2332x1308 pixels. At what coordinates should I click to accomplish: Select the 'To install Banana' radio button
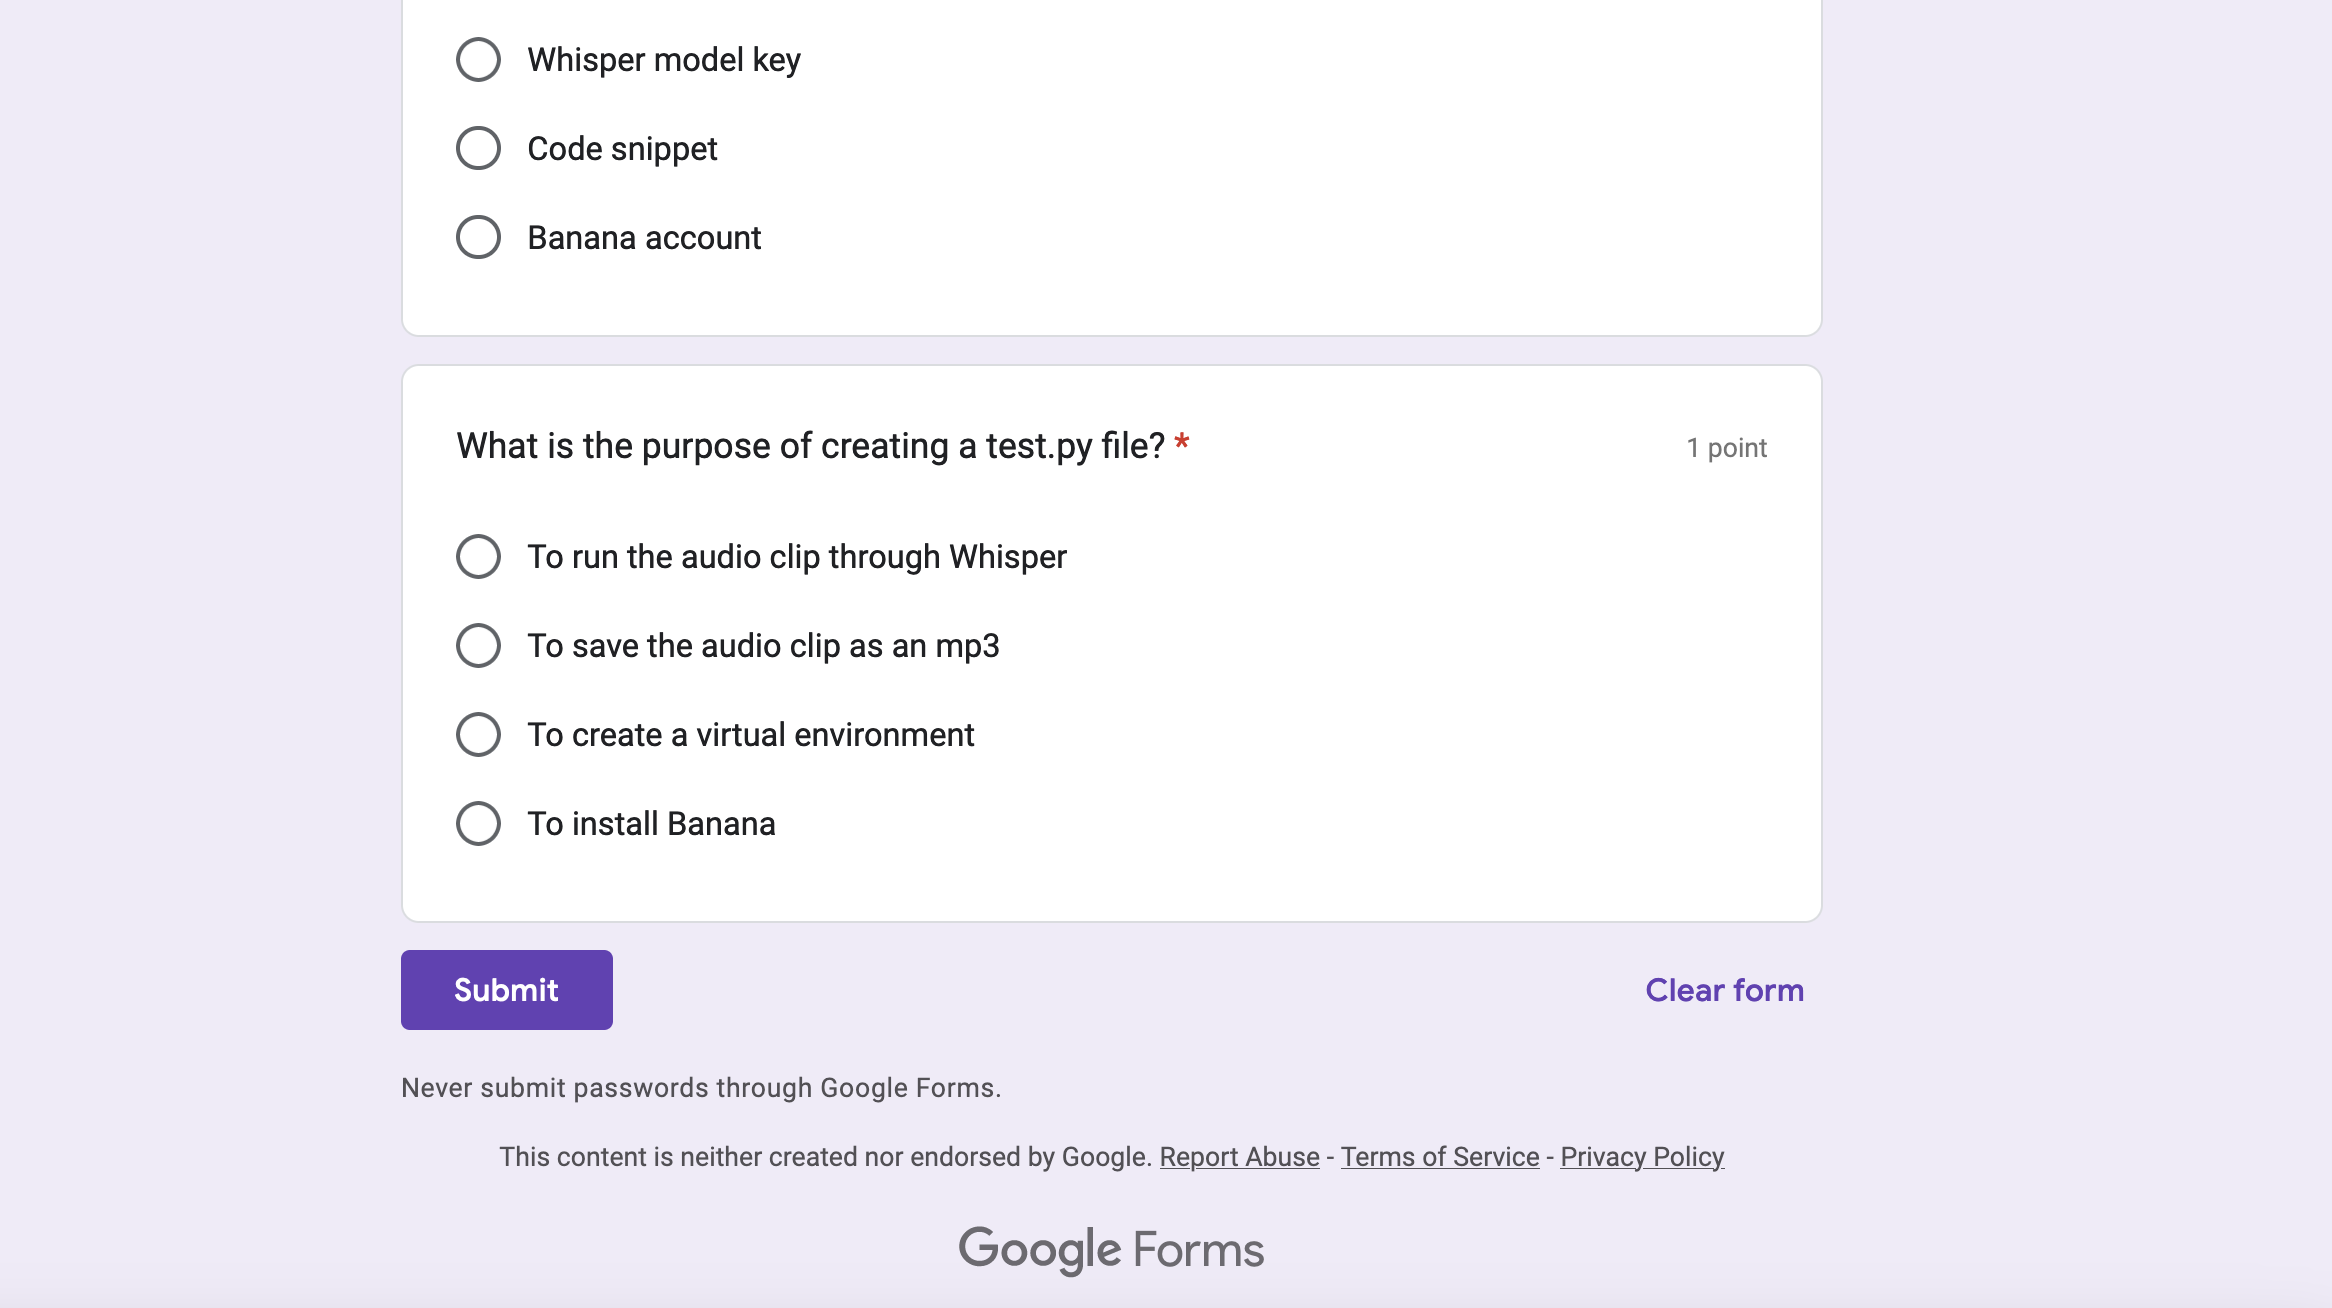coord(478,824)
